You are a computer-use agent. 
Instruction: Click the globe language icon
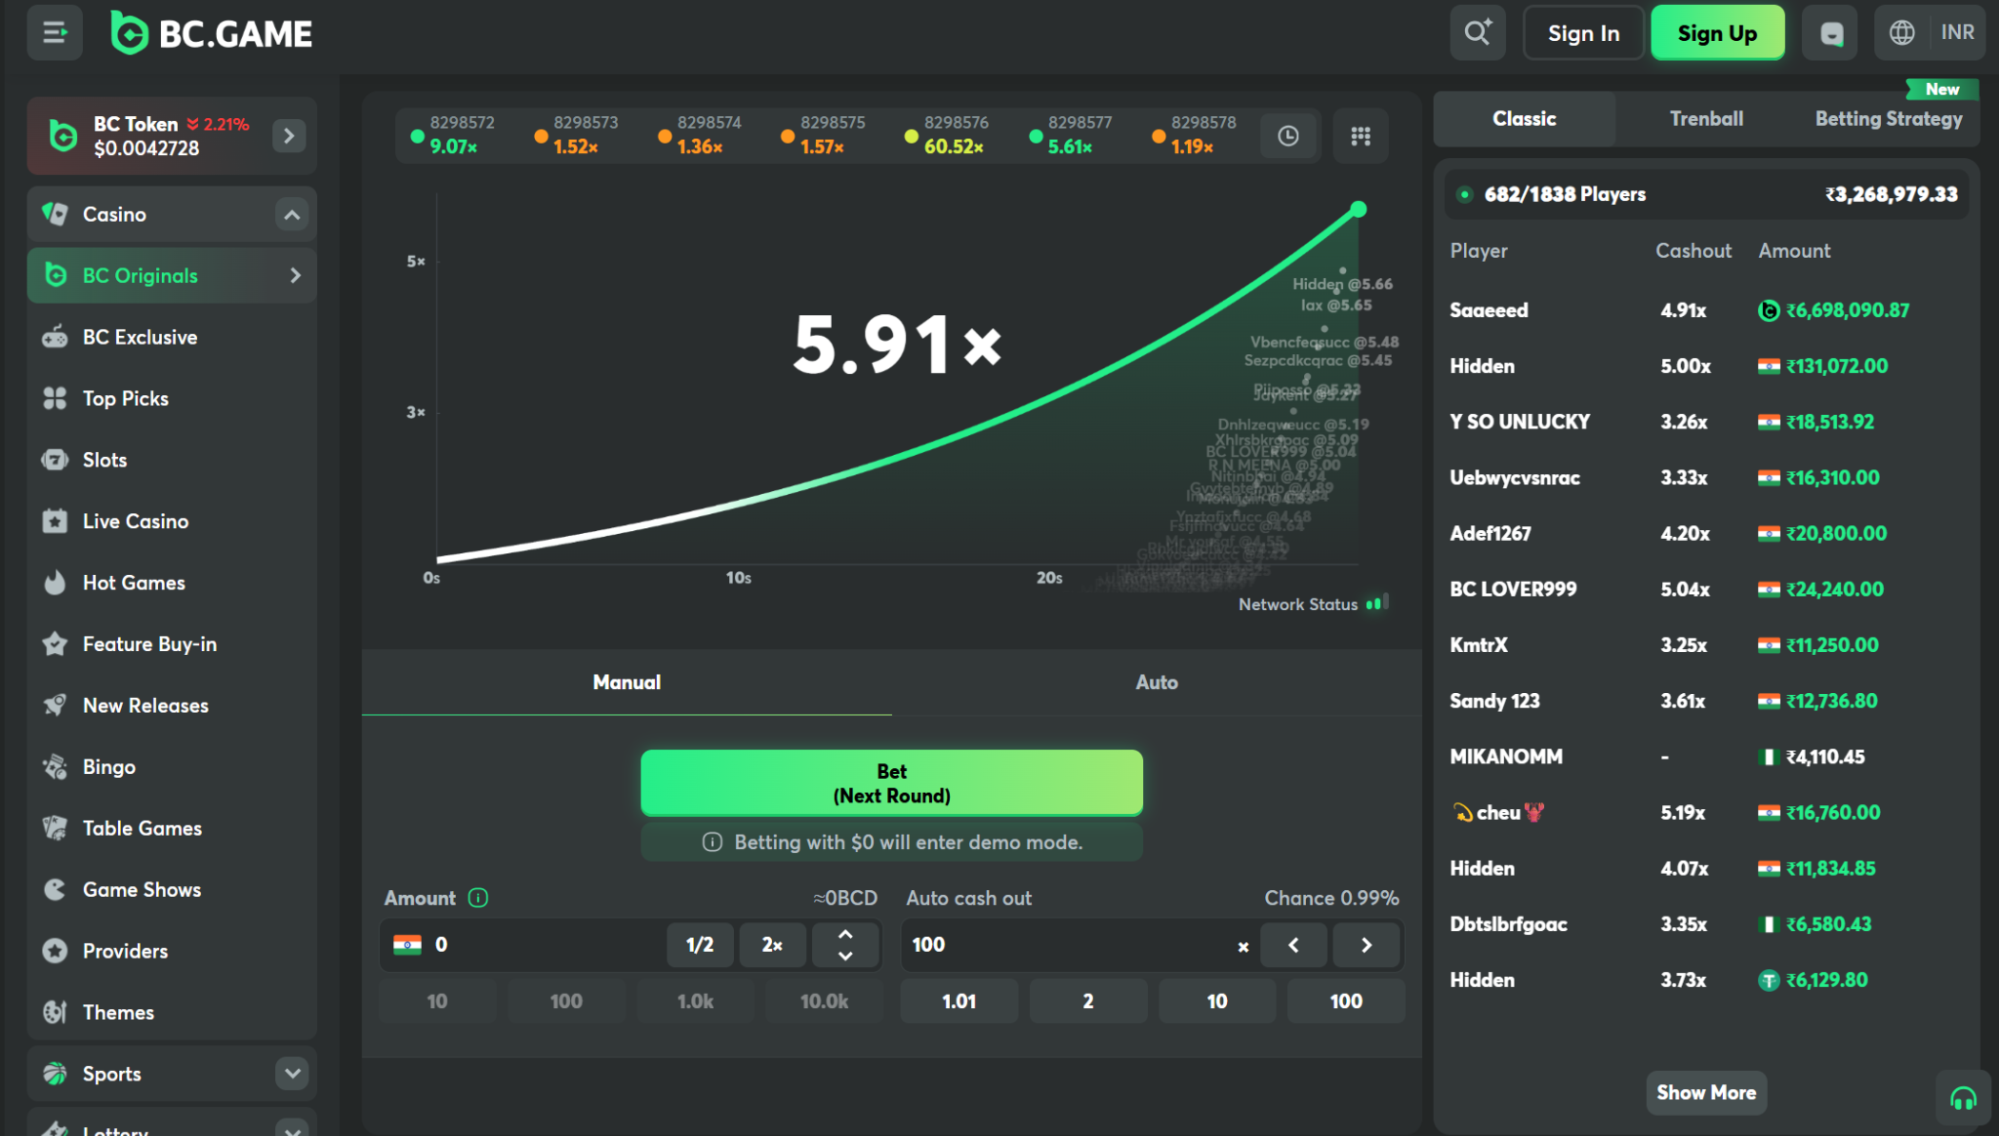[1901, 33]
